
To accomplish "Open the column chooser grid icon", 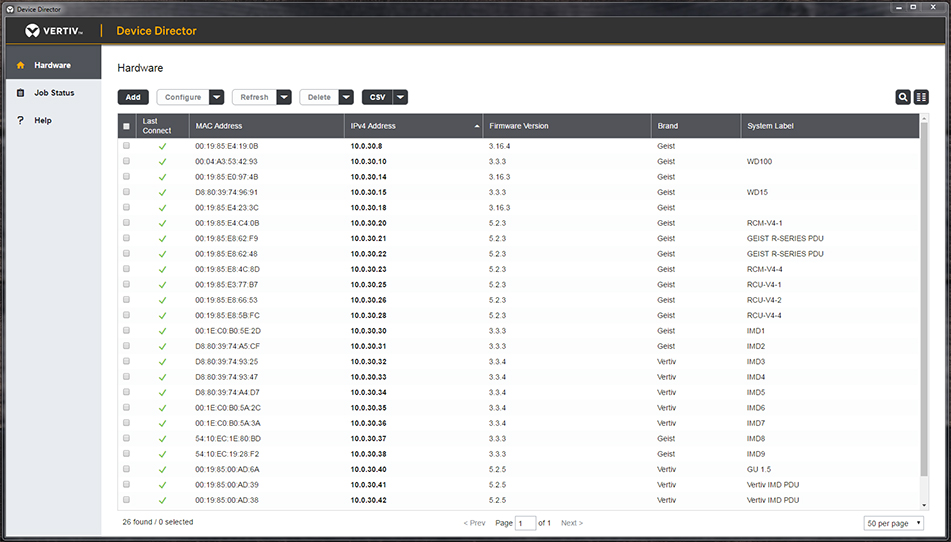I will pyautogui.click(x=921, y=97).
